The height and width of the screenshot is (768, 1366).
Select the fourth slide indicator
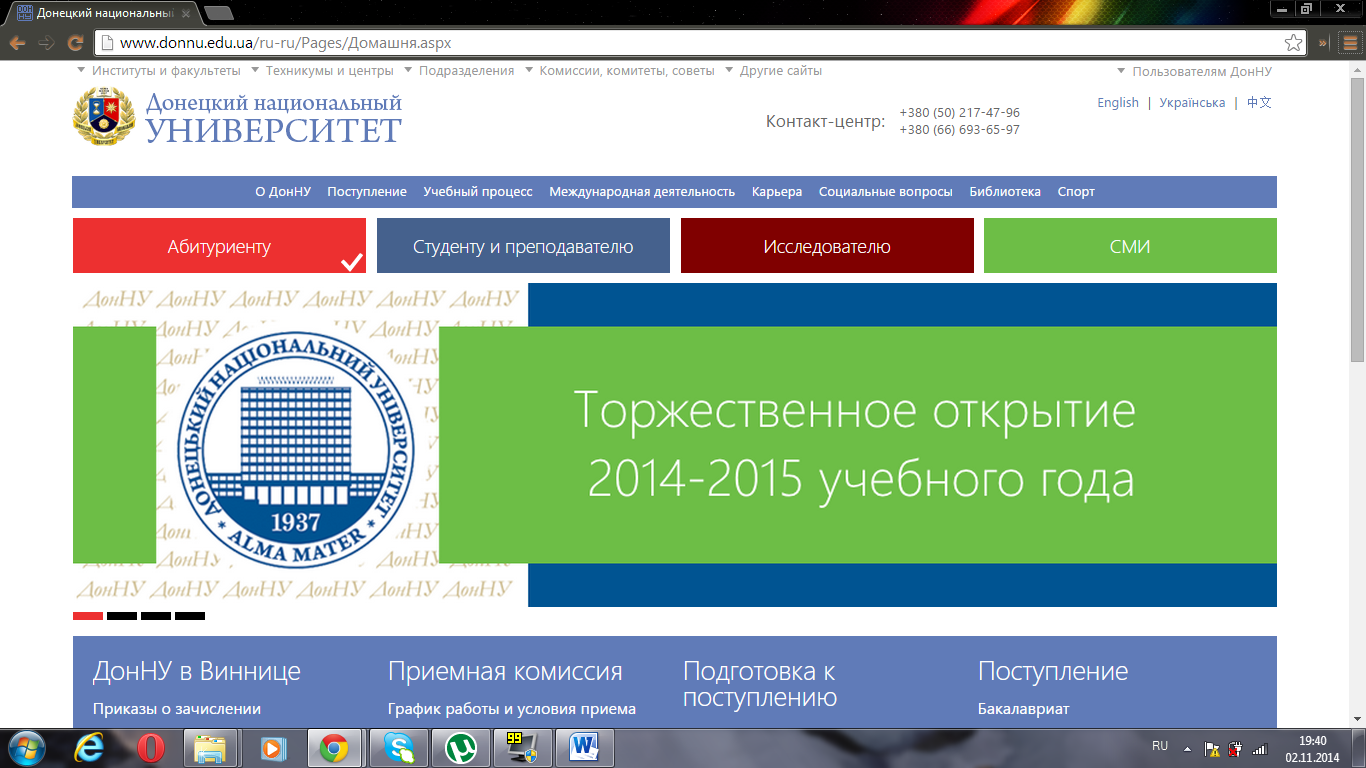(190, 616)
